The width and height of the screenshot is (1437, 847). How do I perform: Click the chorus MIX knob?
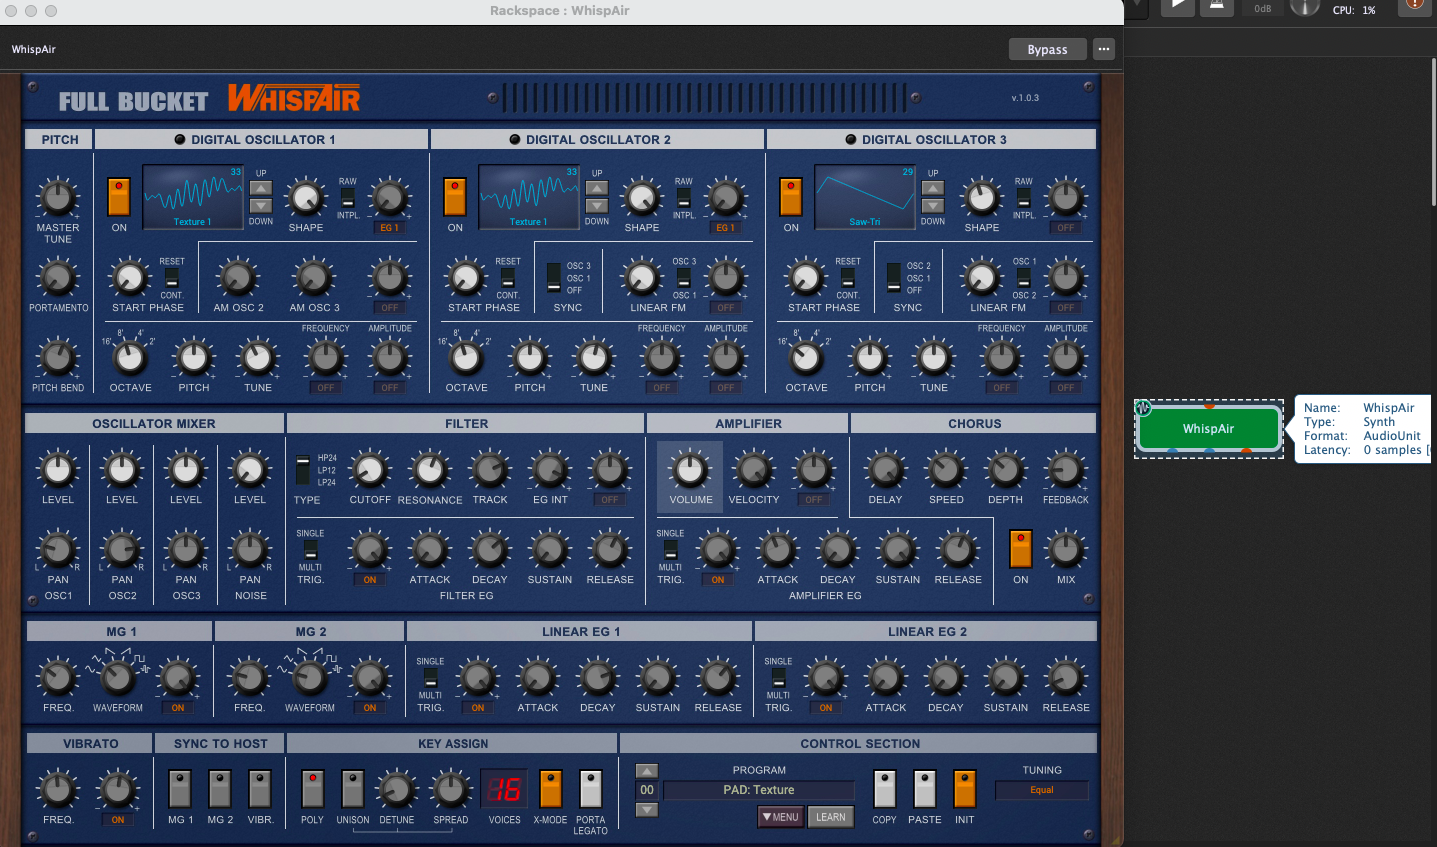pos(1066,550)
